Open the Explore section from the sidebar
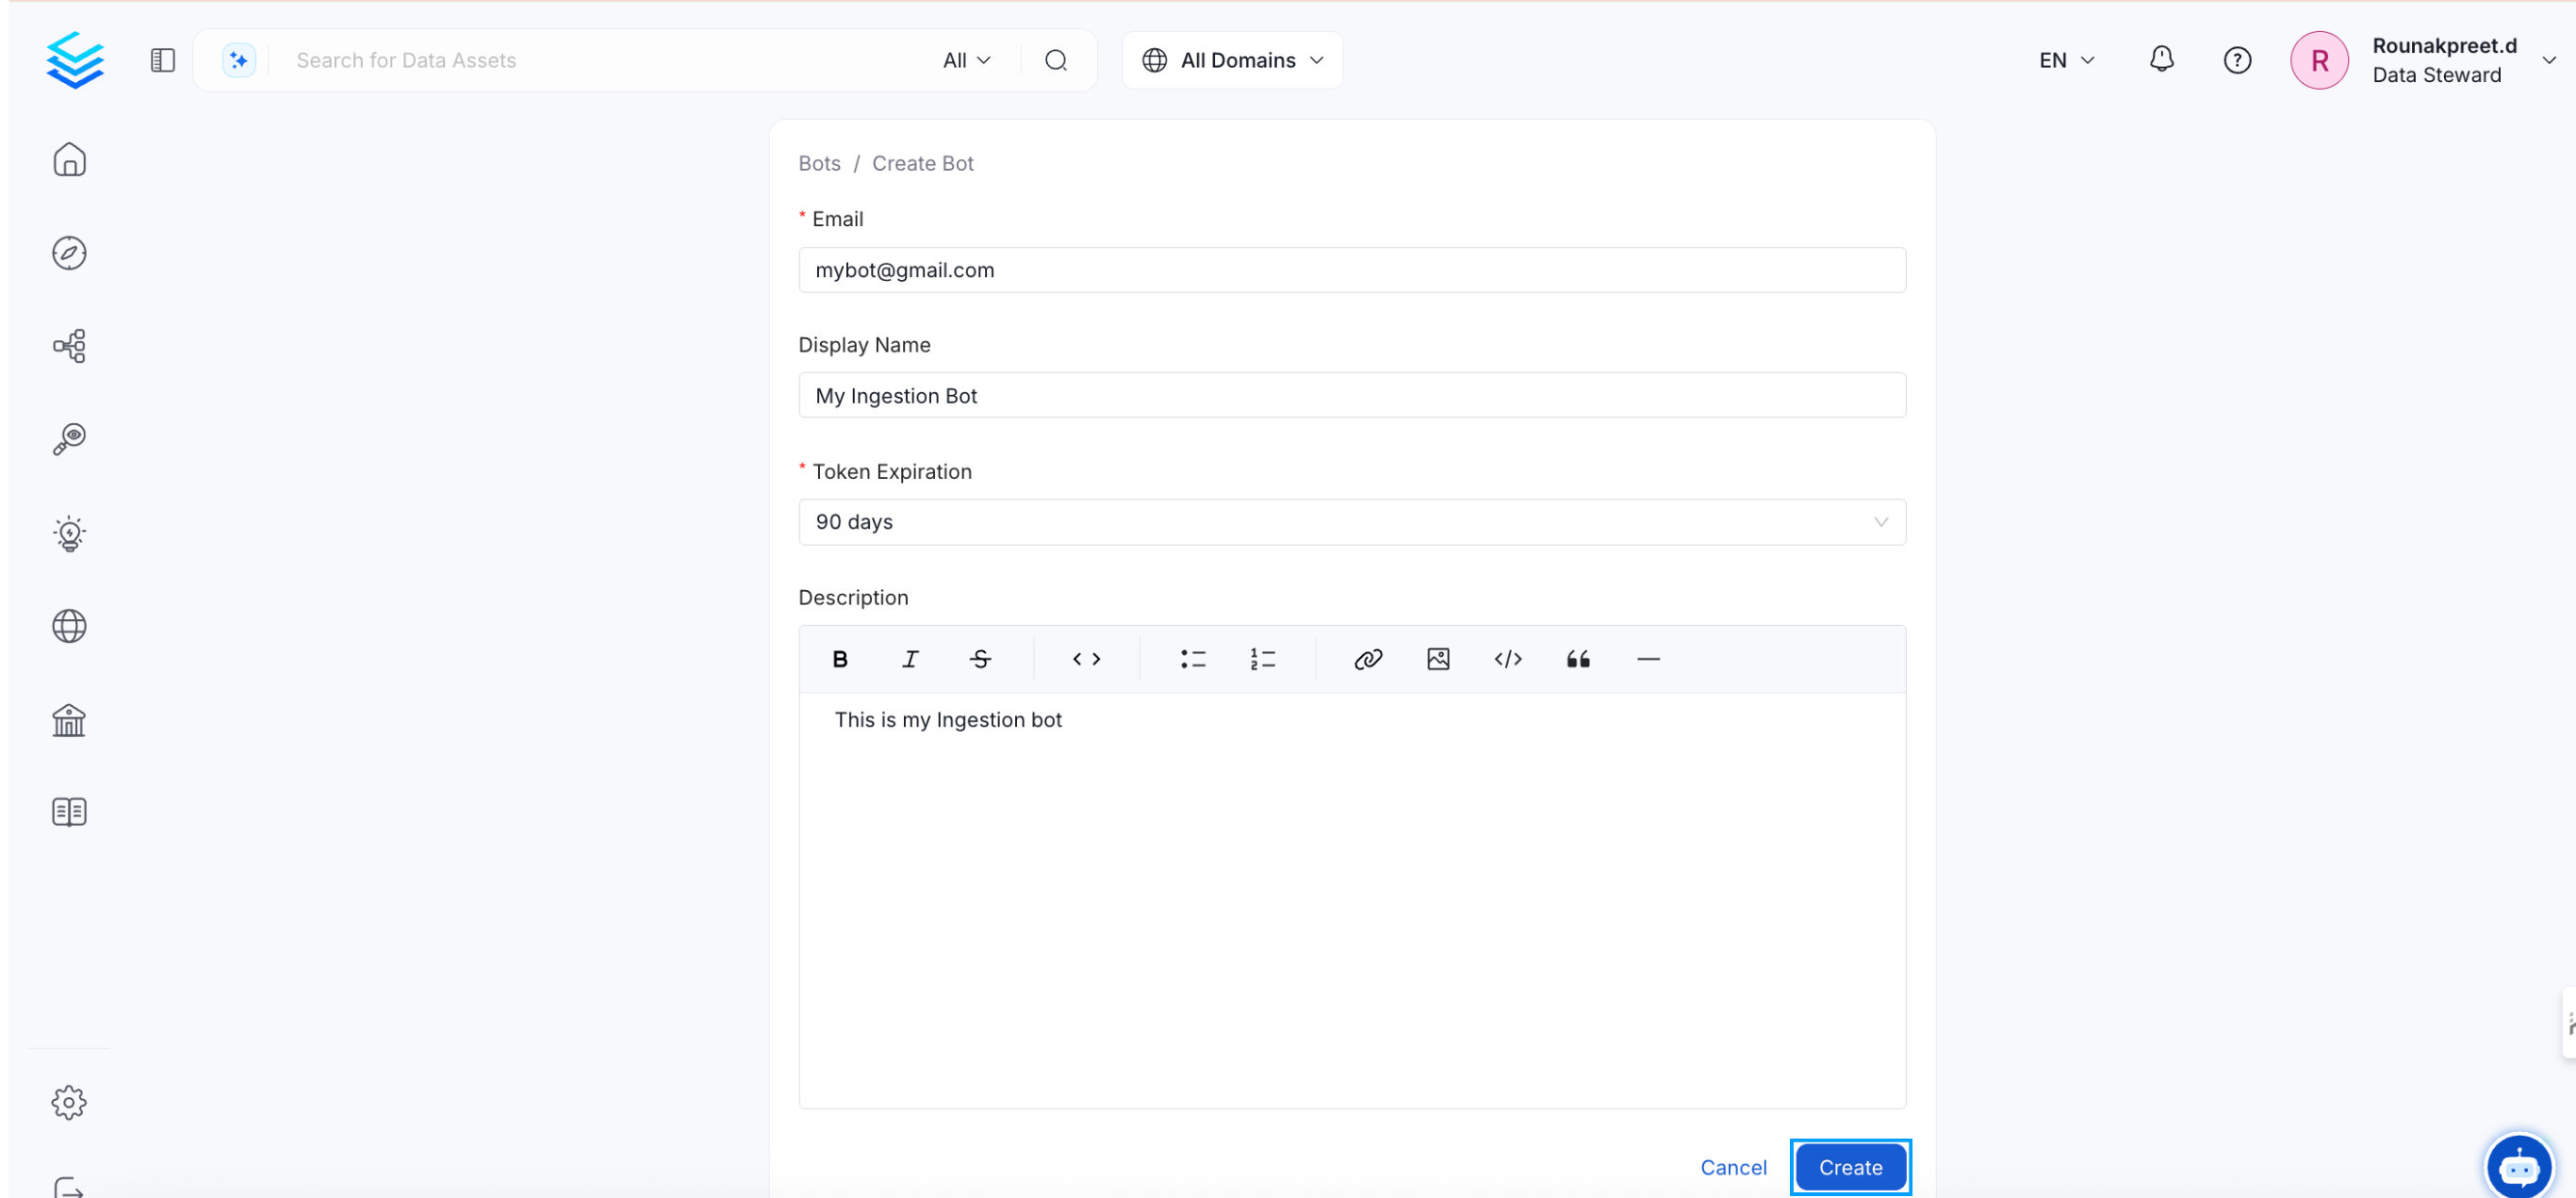This screenshot has height=1198, width=2576. tap(68, 253)
